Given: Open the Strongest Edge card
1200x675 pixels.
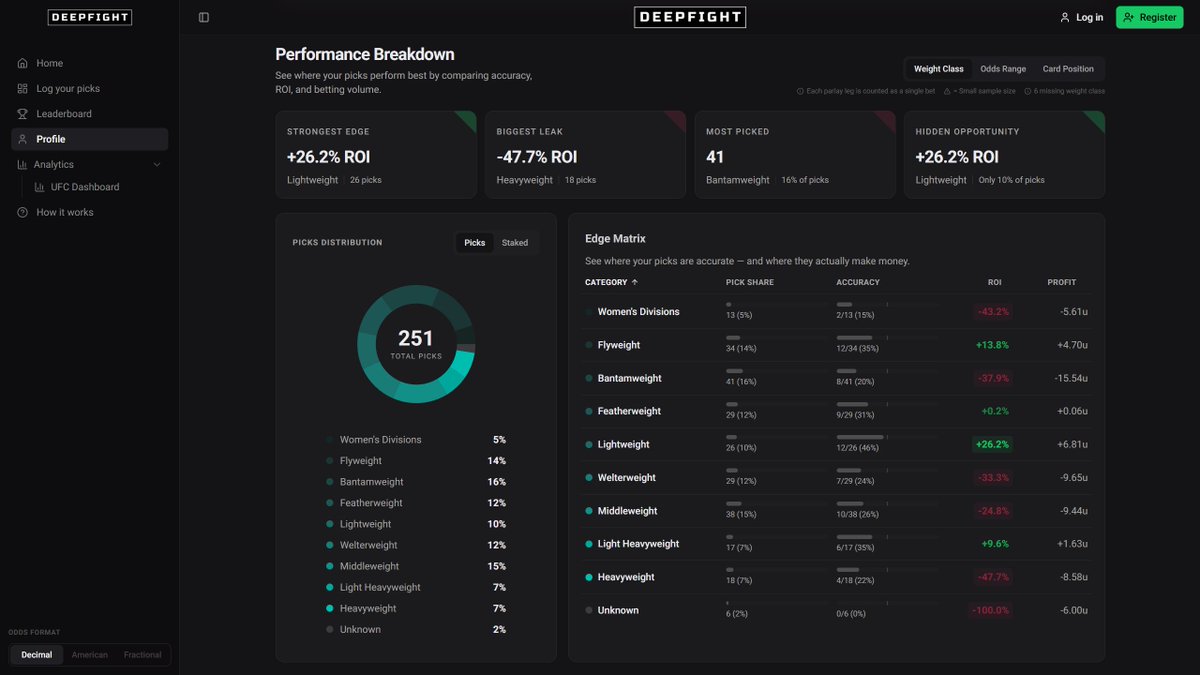Looking at the screenshot, I should (x=376, y=155).
